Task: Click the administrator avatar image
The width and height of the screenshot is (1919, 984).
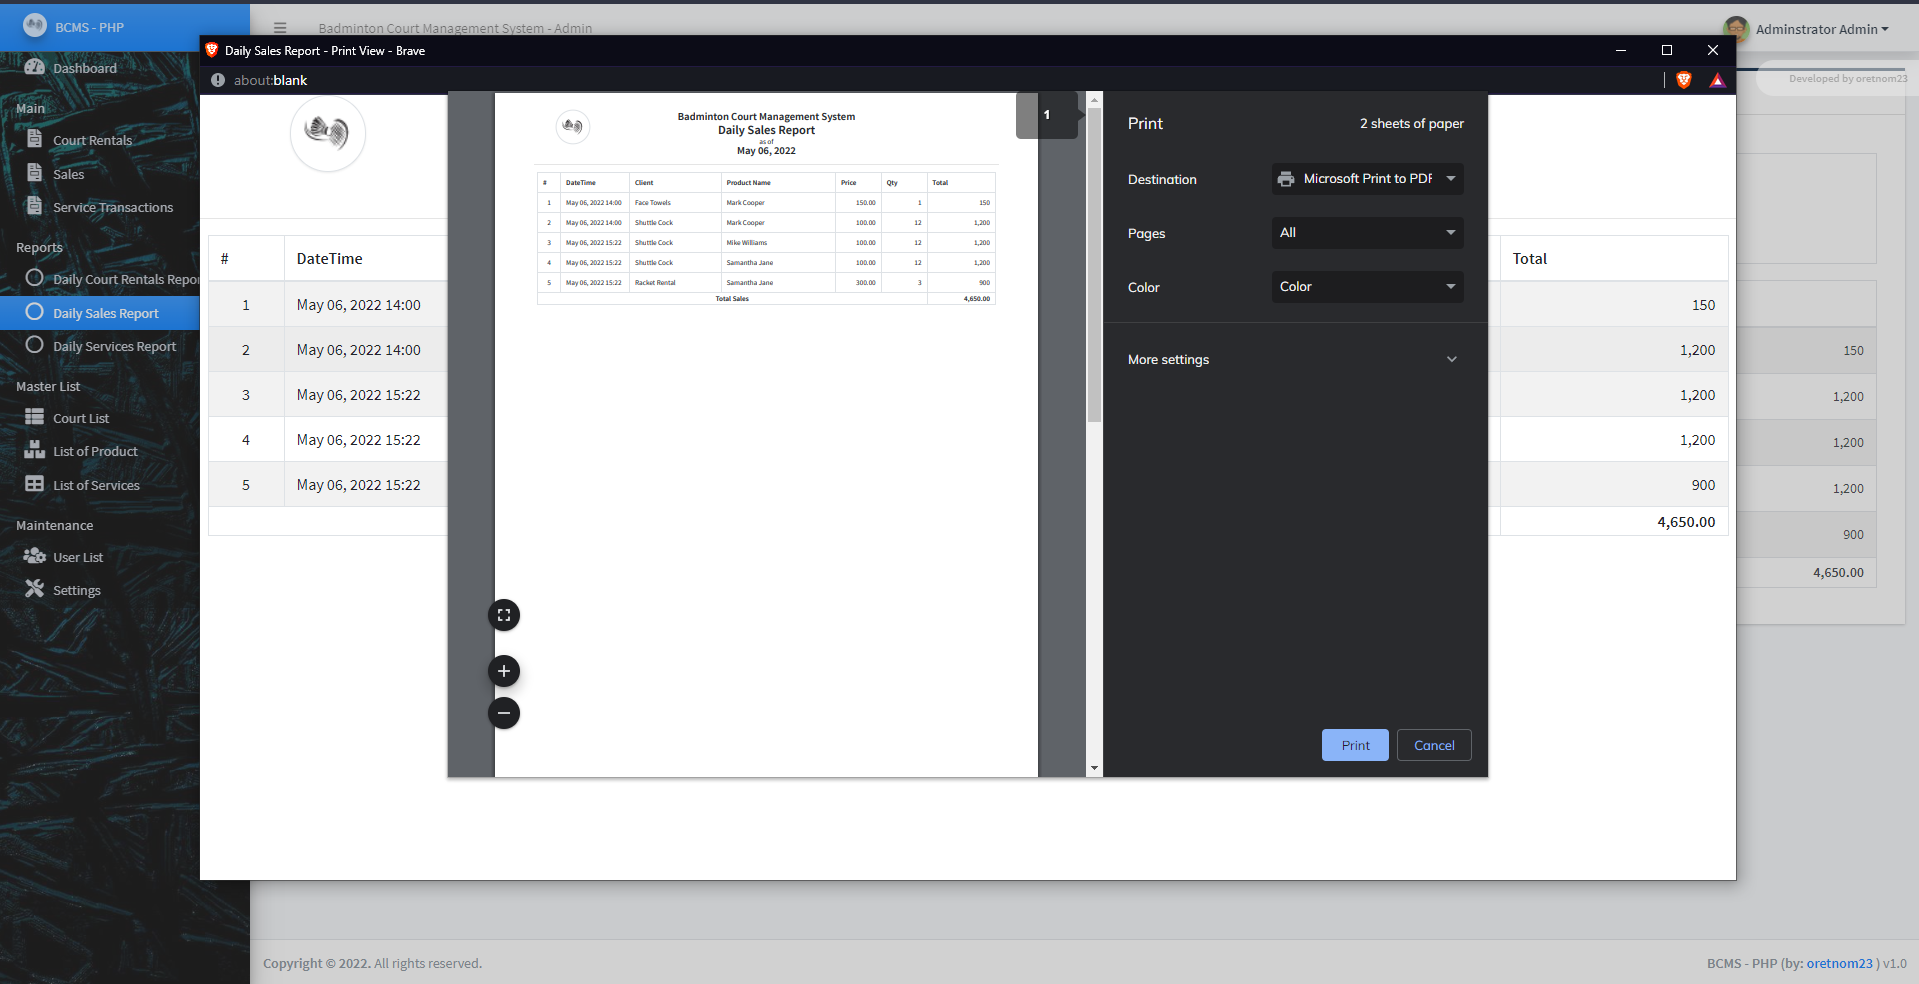Action: (x=1737, y=28)
